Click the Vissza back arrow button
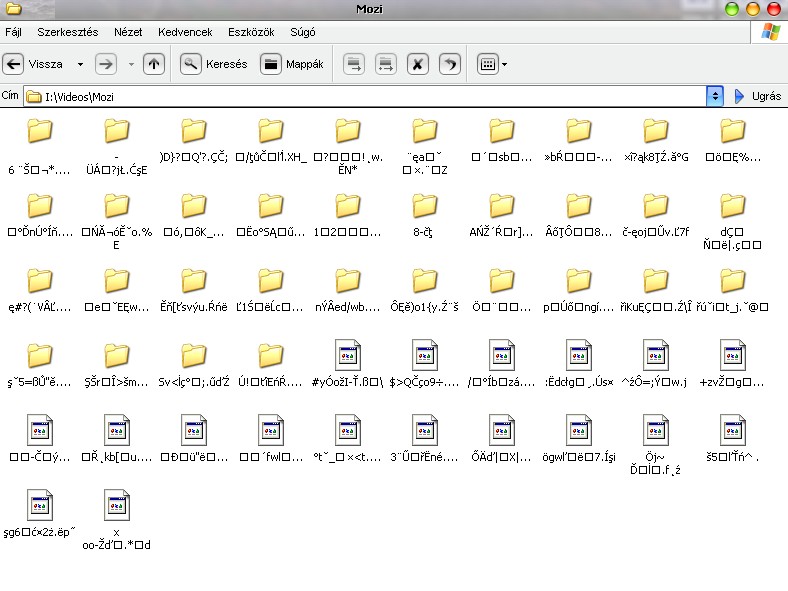Image resolution: width=788 pixels, height=591 pixels. [x=14, y=64]
